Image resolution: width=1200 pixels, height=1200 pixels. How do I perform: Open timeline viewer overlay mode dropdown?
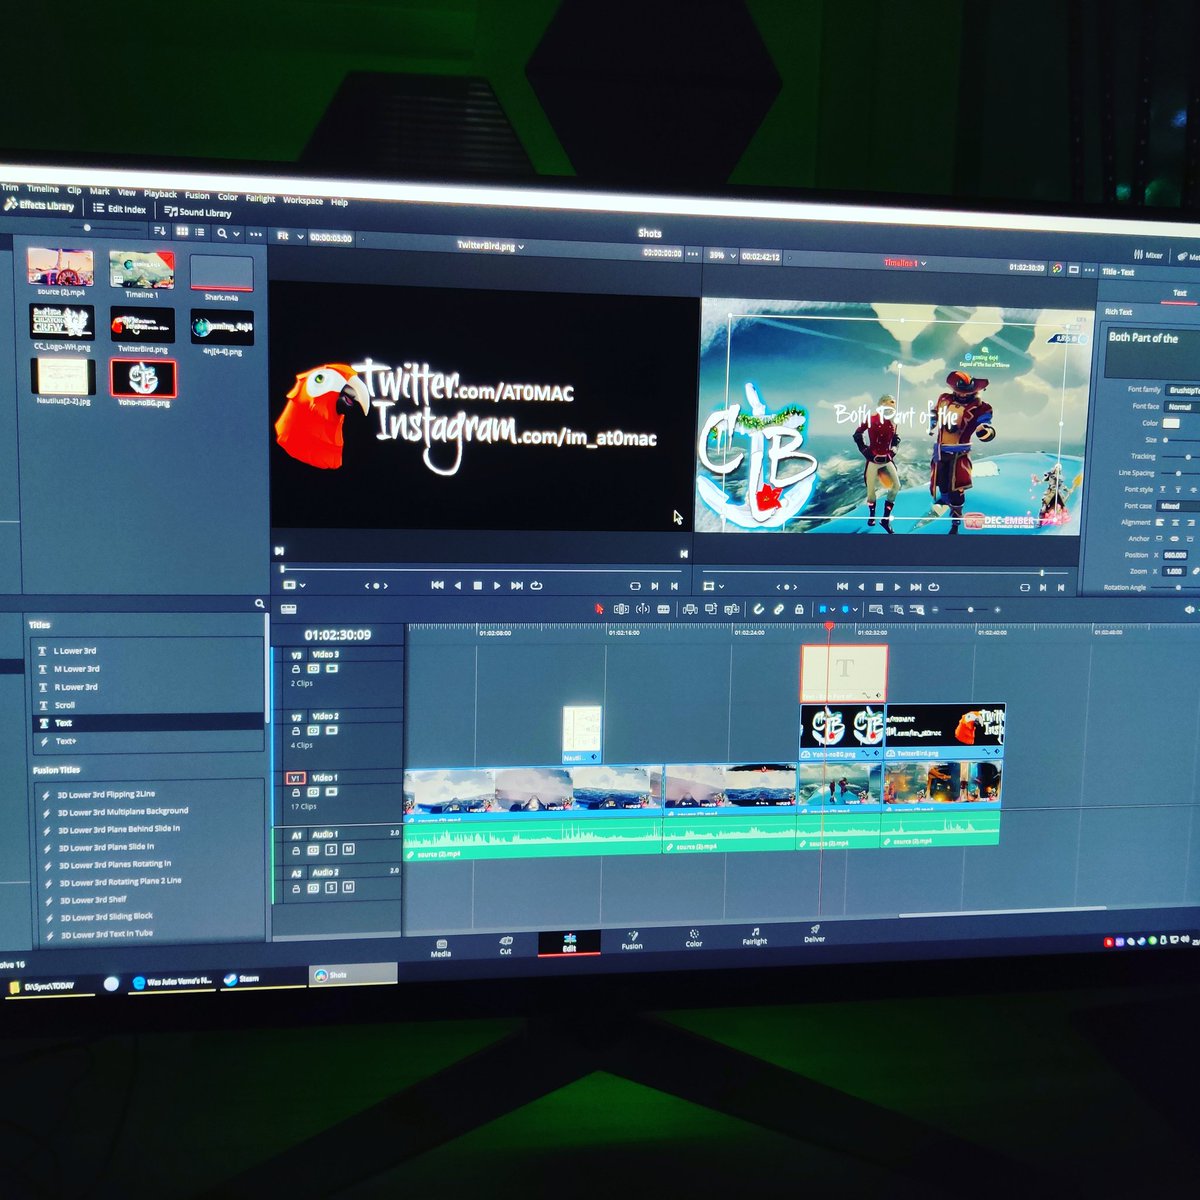pos(713,586)
